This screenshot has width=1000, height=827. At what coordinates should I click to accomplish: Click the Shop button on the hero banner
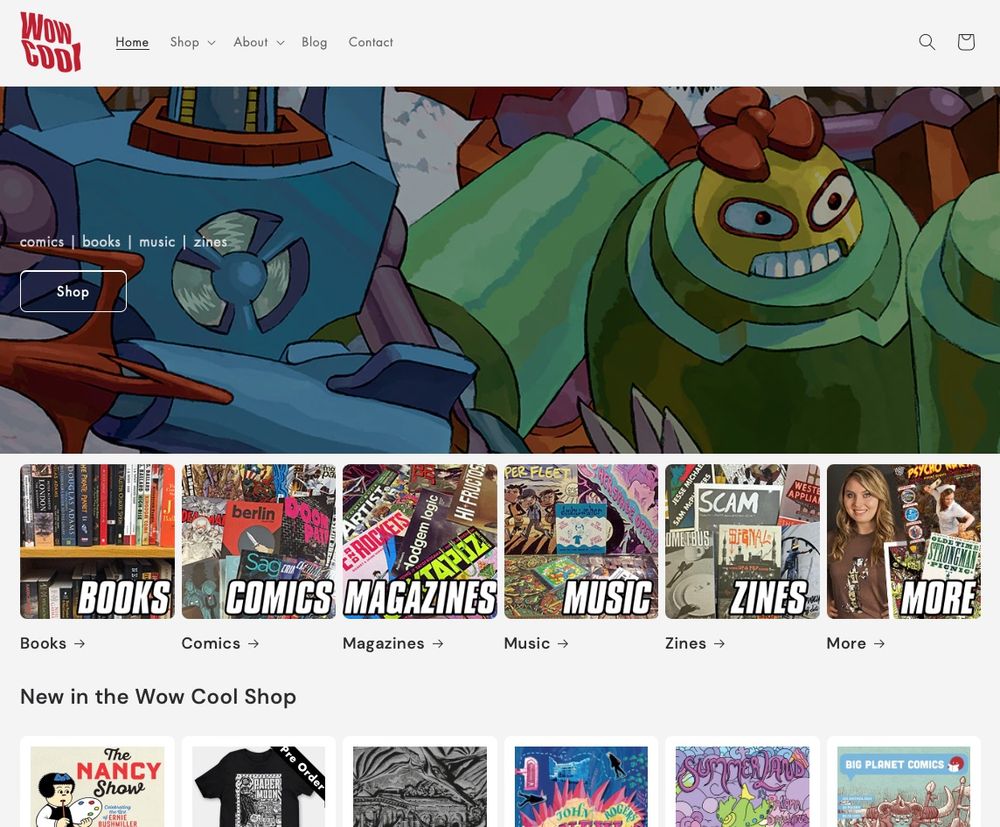[x=73, y=291]
